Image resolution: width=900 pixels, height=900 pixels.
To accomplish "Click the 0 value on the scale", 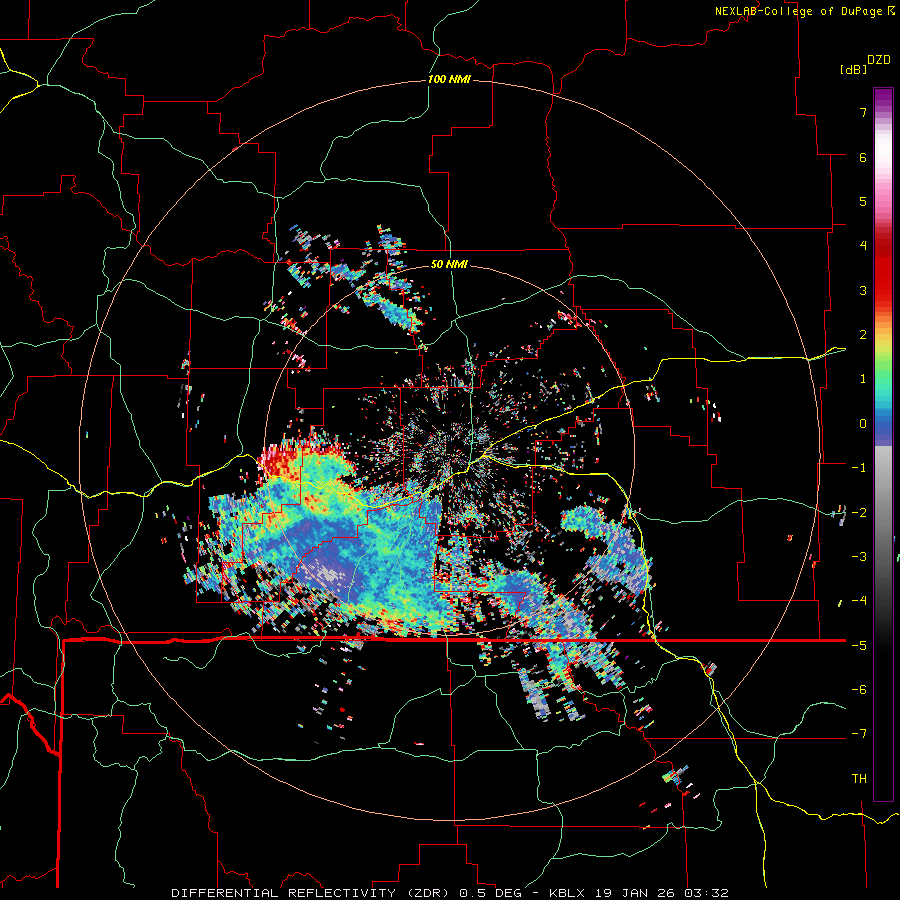I will [x=863, y=424].
